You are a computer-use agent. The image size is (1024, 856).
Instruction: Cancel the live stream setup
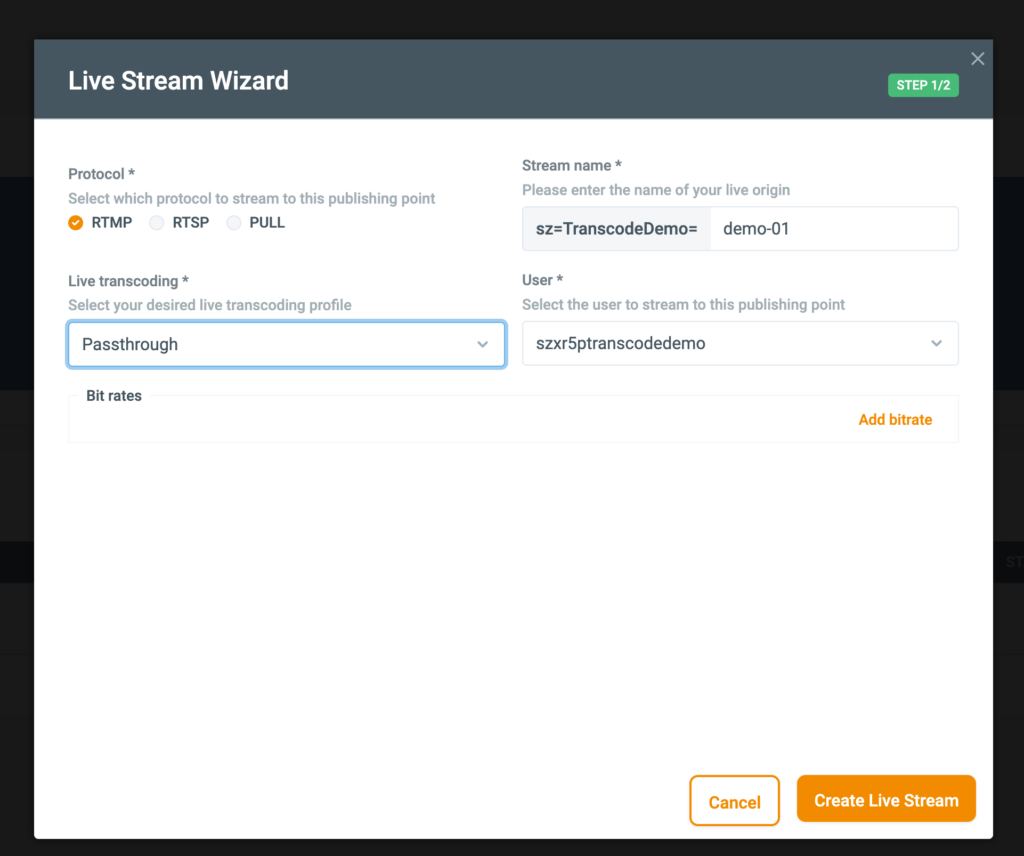coord(734,801)
